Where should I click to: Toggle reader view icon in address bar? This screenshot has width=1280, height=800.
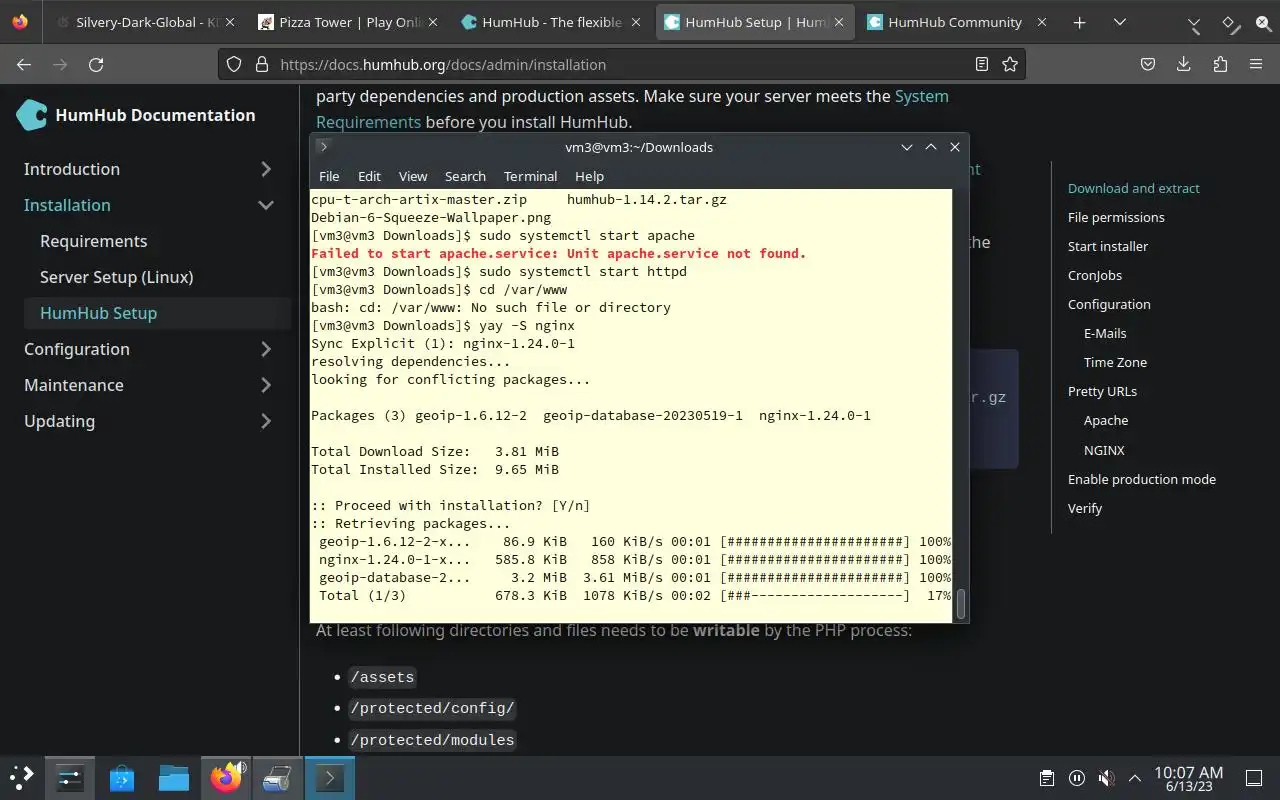982,64
